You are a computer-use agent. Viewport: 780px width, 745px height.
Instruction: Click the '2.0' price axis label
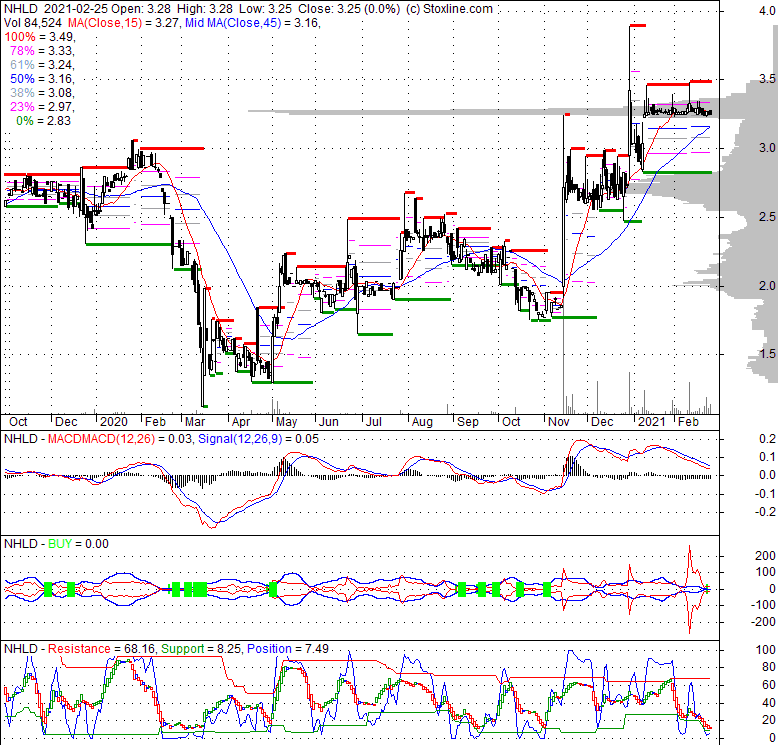[x=767, y=285]
